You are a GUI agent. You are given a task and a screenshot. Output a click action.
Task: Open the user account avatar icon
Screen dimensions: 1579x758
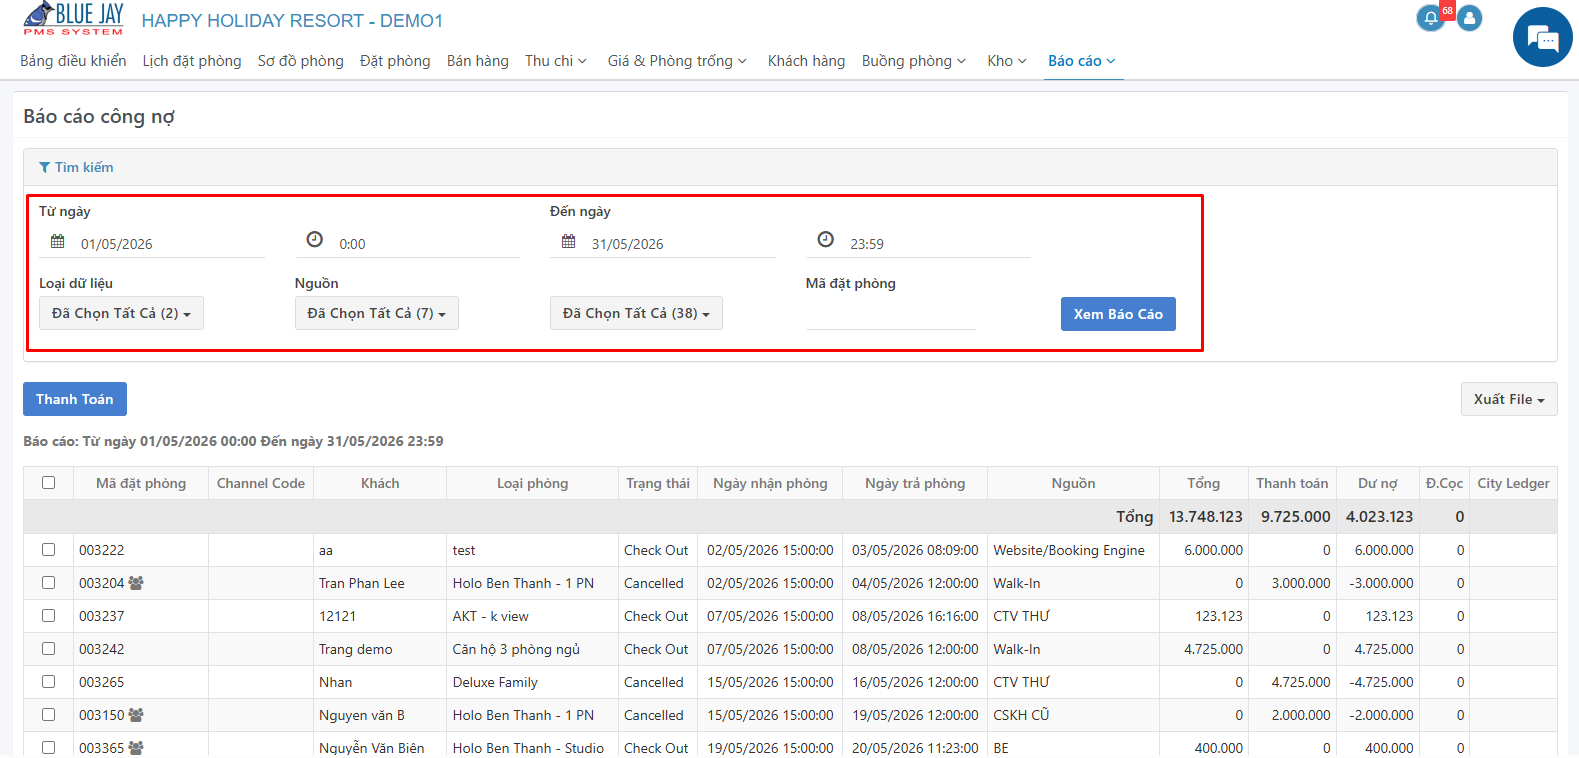[1469, 18]
